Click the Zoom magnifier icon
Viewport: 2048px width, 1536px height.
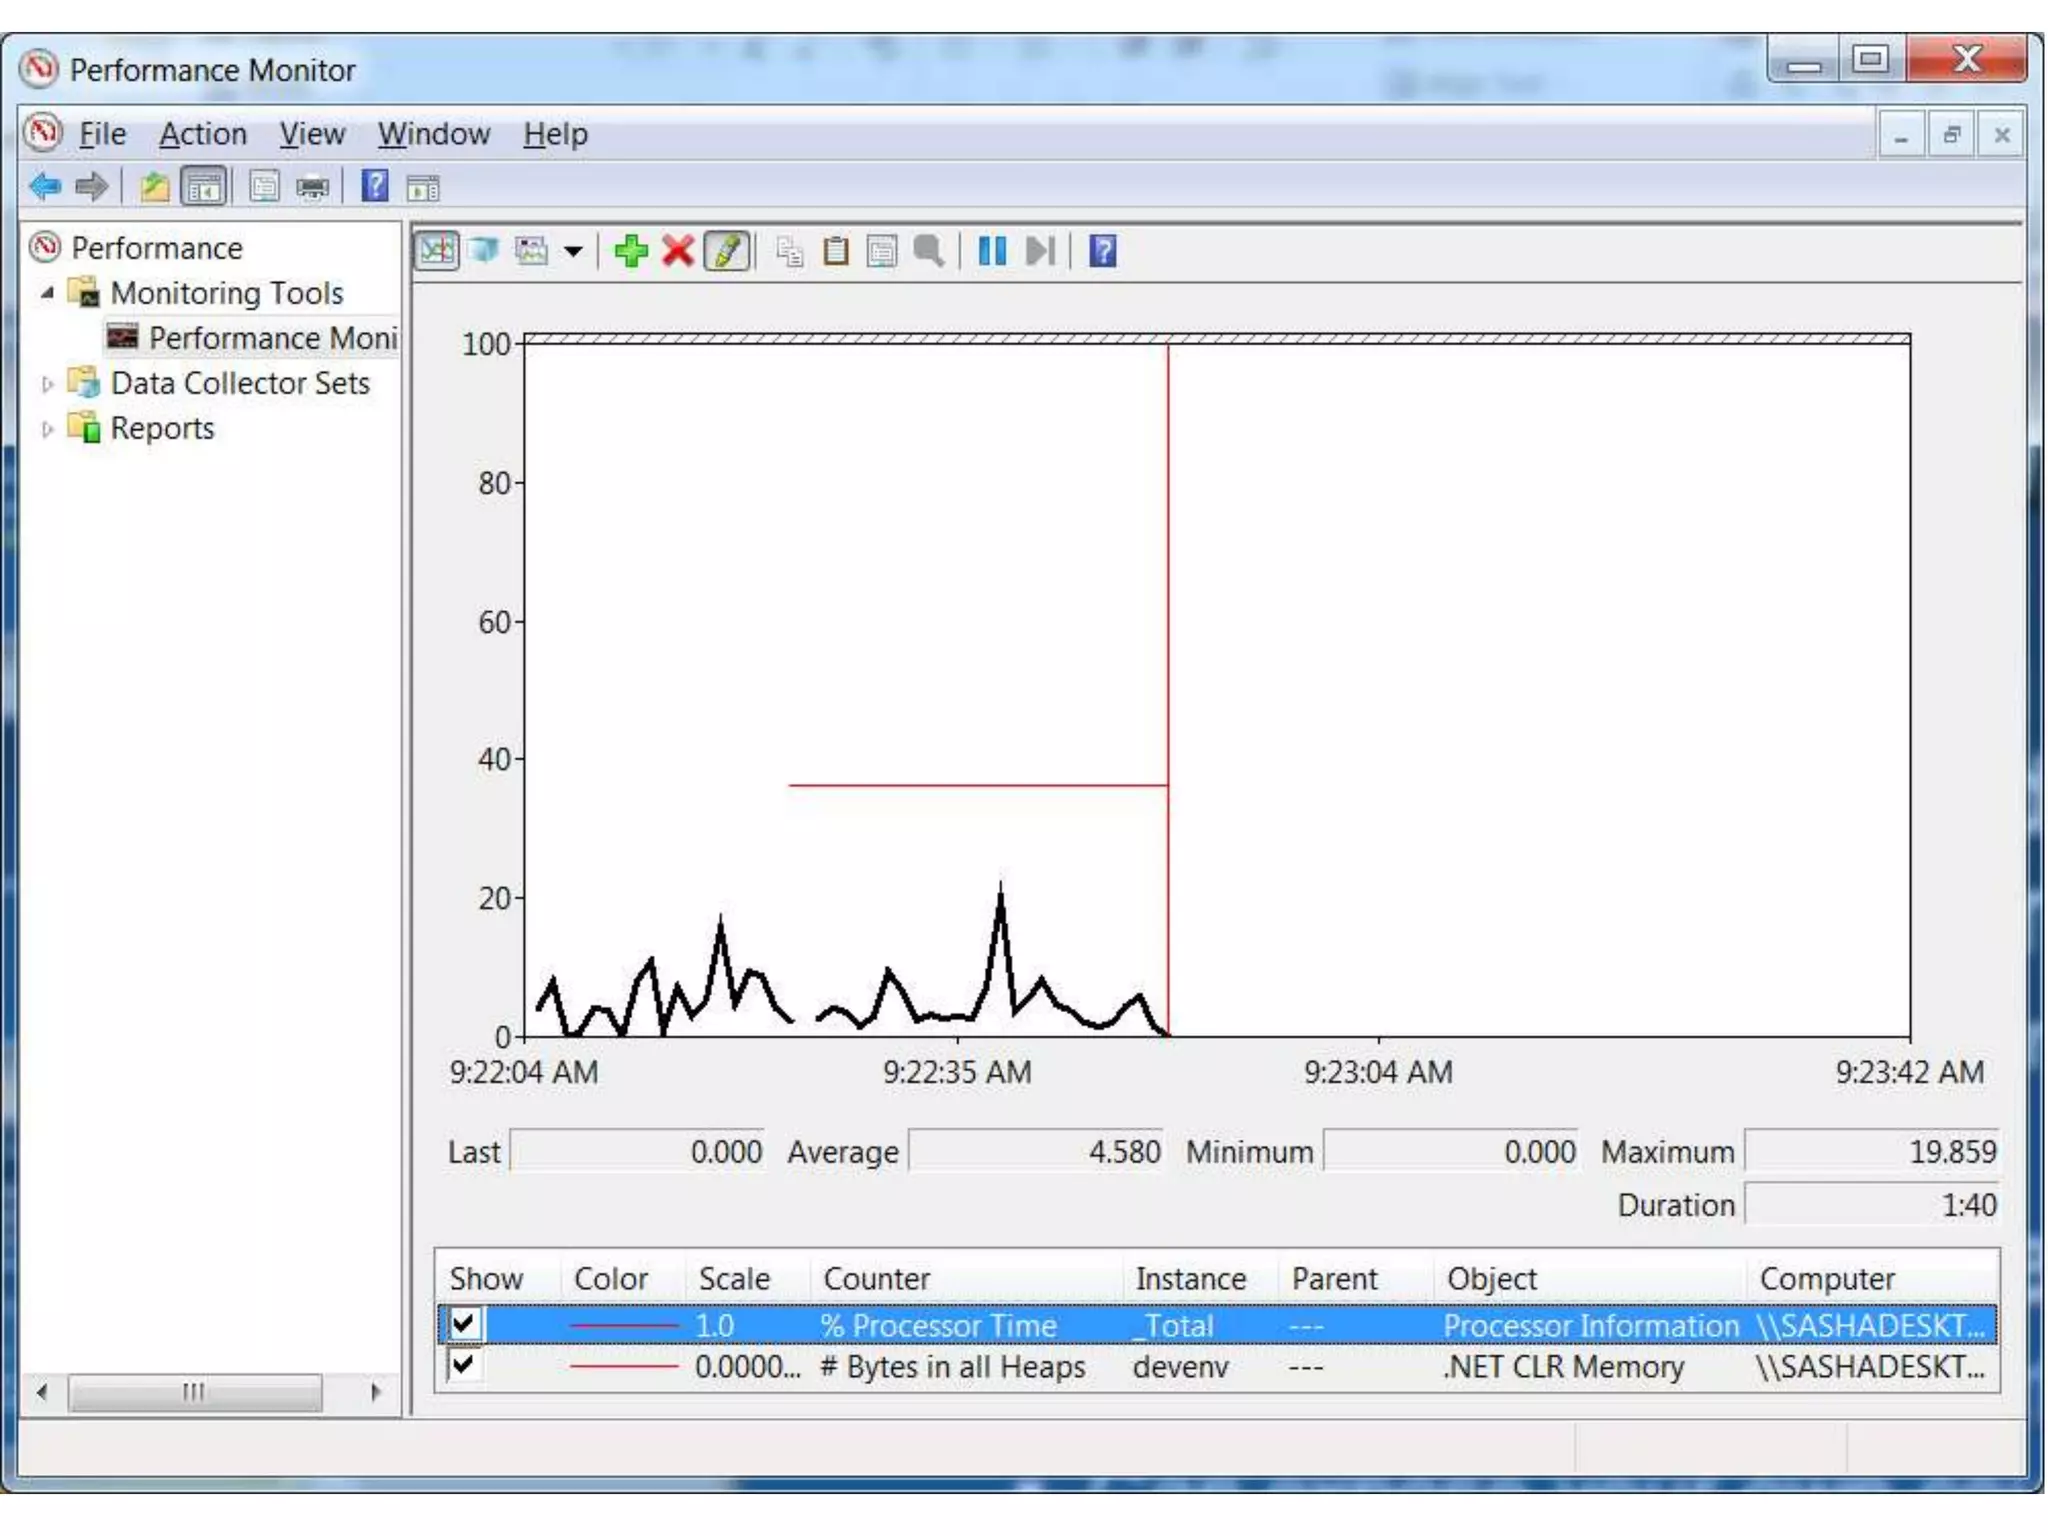(x=928, y=251)
